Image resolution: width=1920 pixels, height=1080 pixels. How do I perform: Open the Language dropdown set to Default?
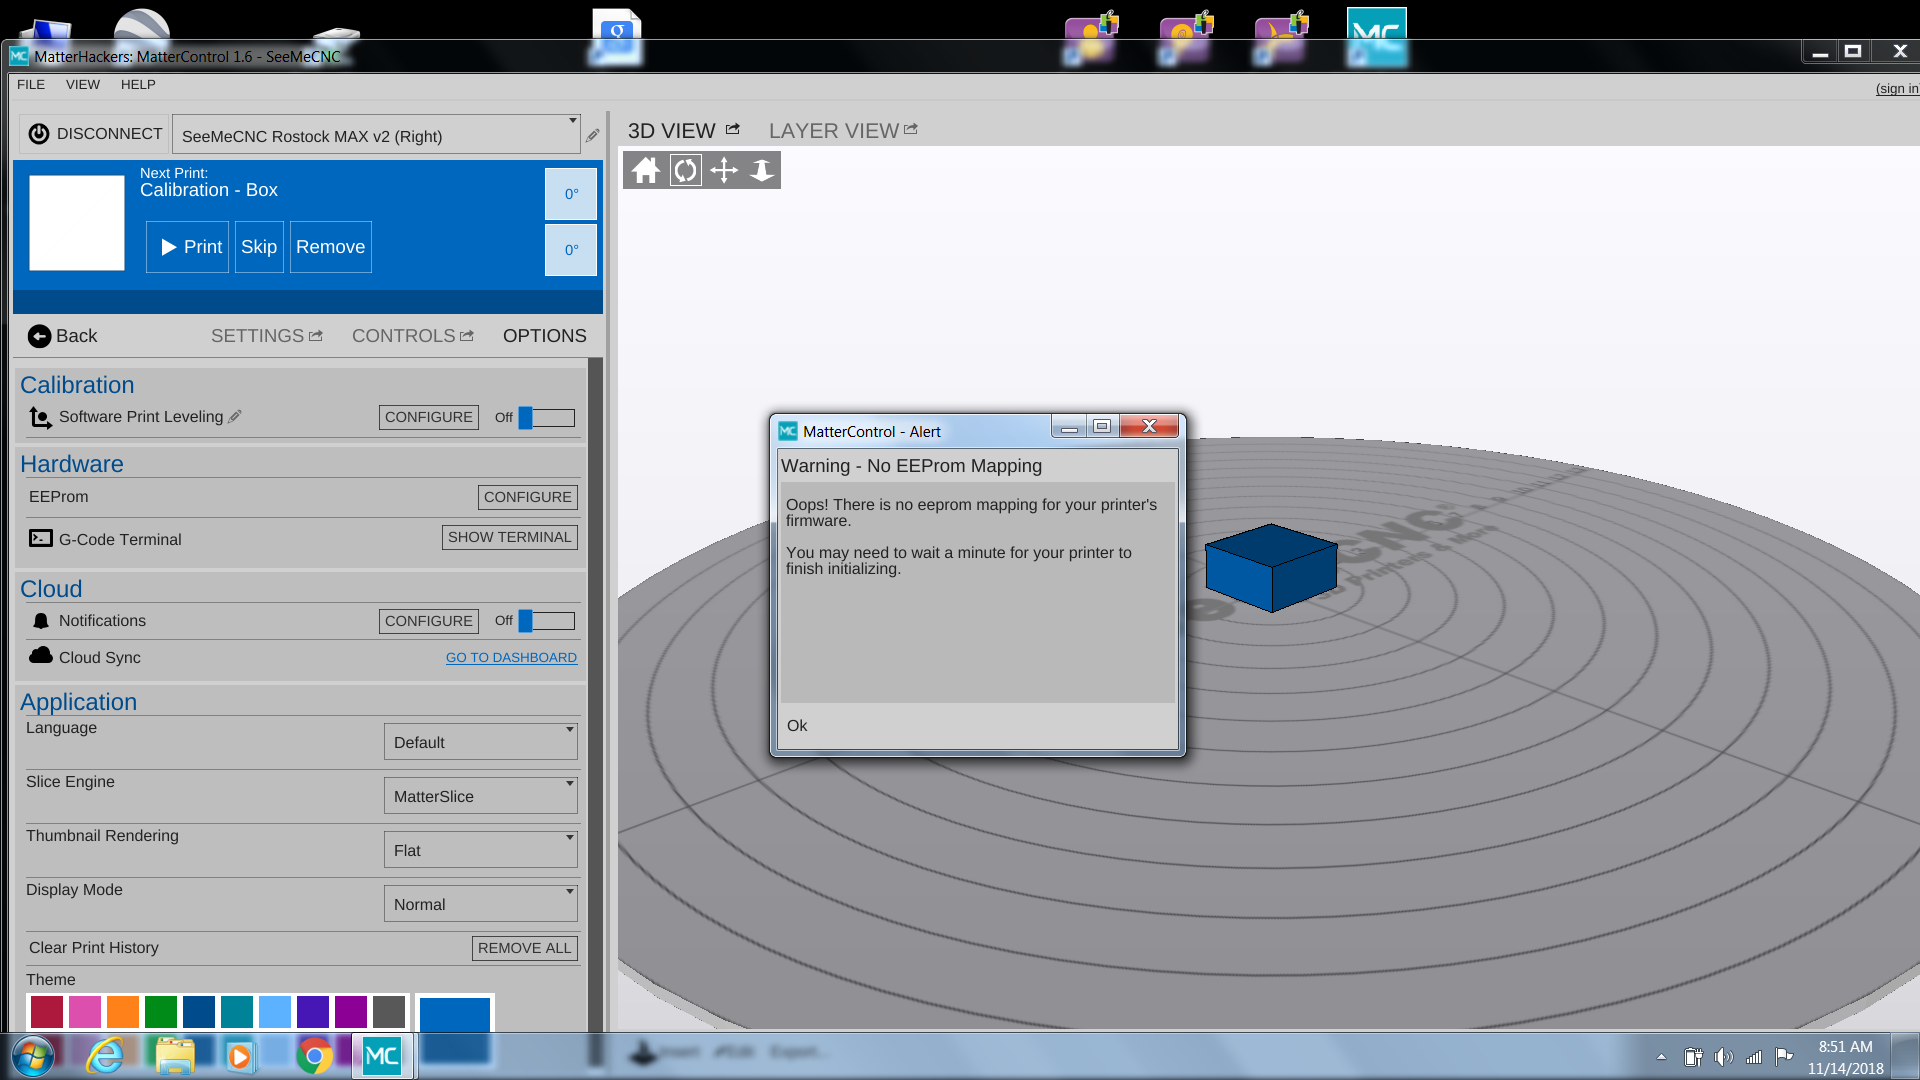coord(480,742)
